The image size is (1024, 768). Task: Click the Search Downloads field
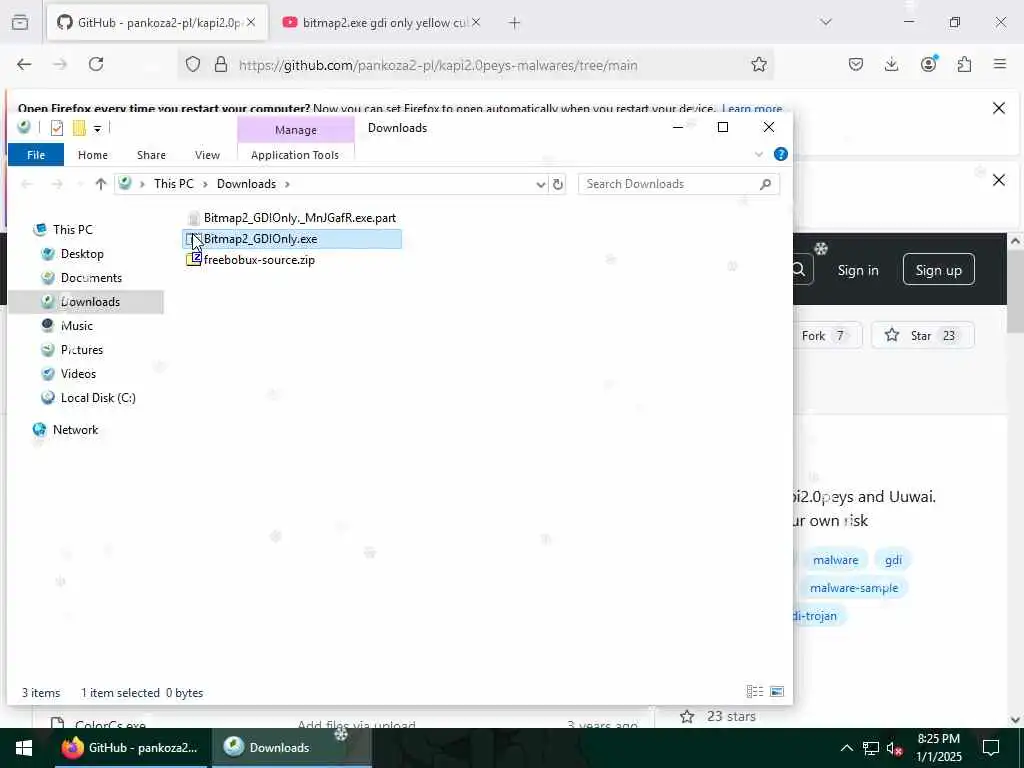point(679,184)
